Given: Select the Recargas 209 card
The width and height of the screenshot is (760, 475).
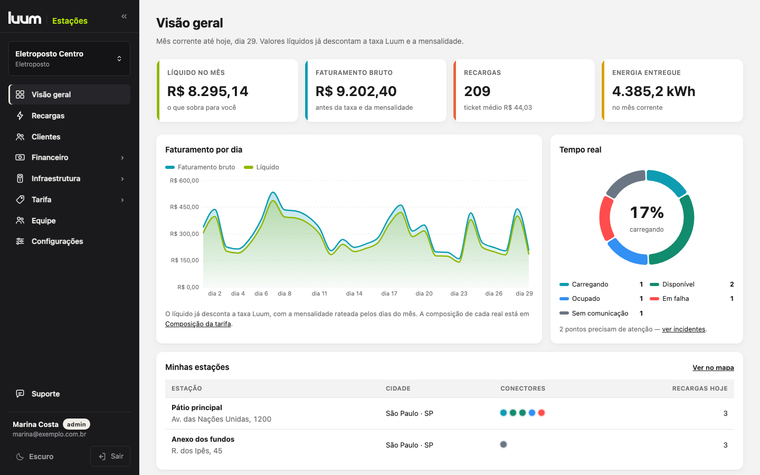Looking at the screenshot, I should click(x=524, y=91).
